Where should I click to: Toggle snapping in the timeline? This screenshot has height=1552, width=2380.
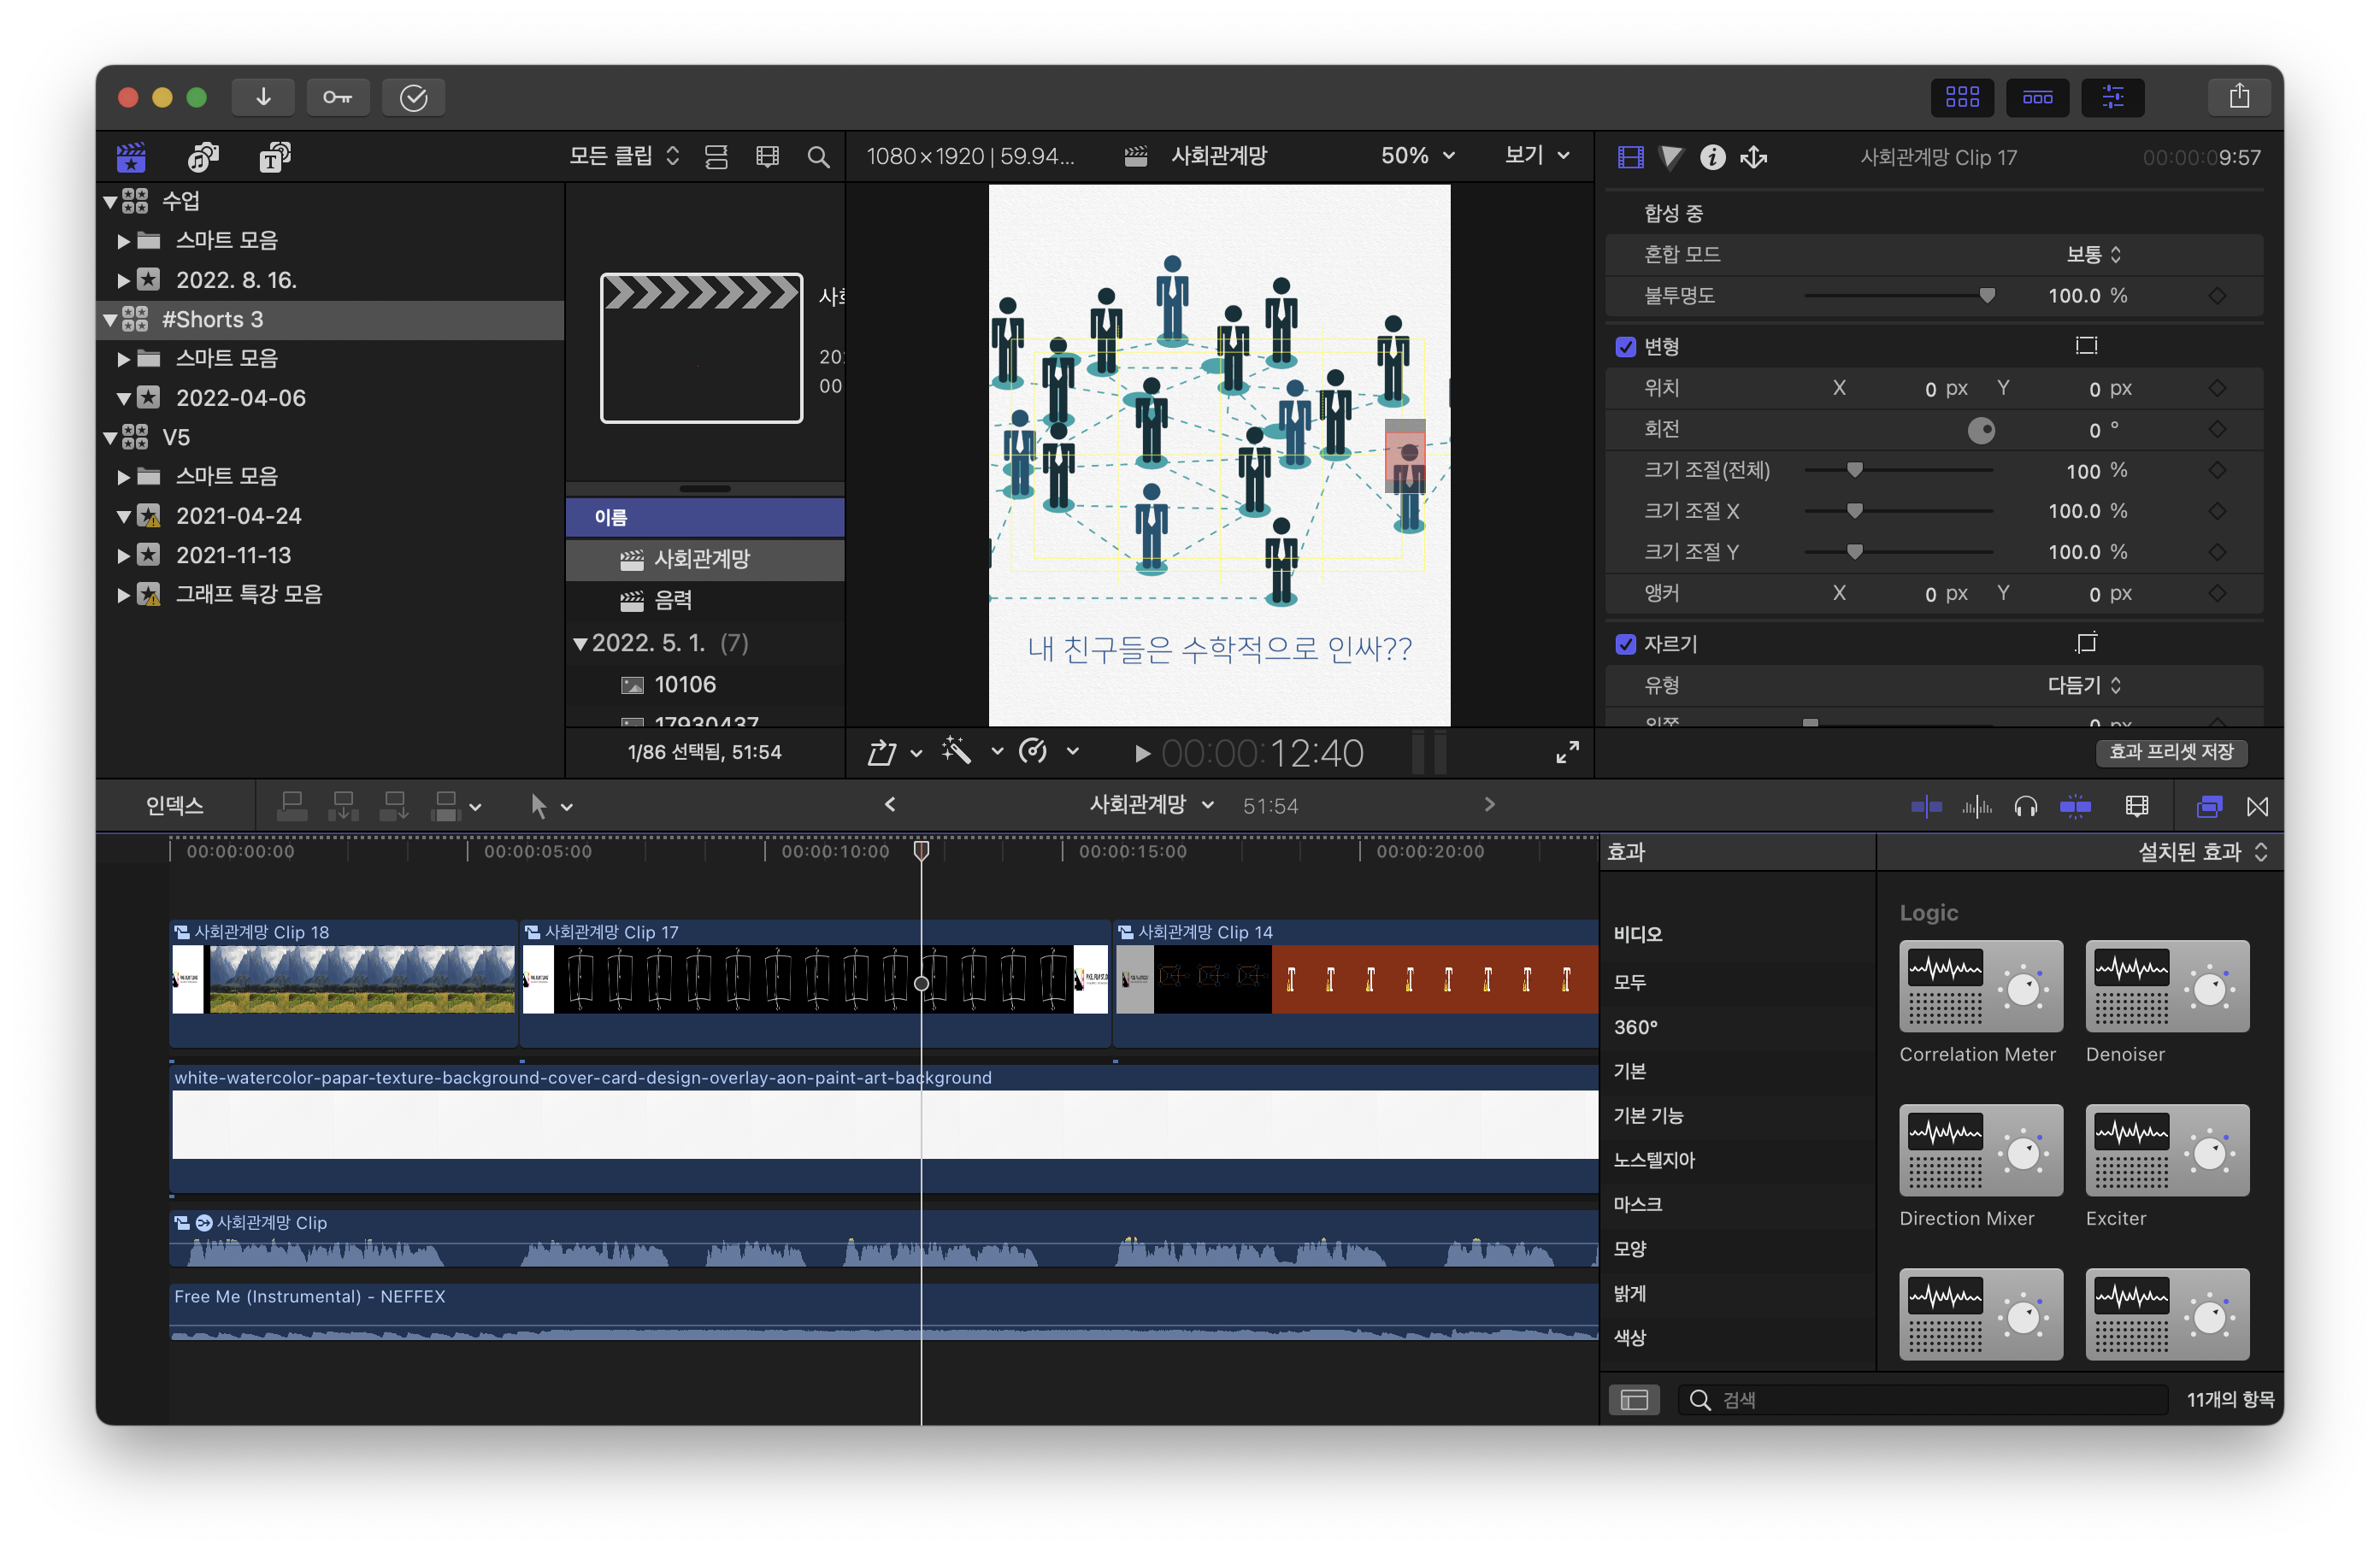2075,806
